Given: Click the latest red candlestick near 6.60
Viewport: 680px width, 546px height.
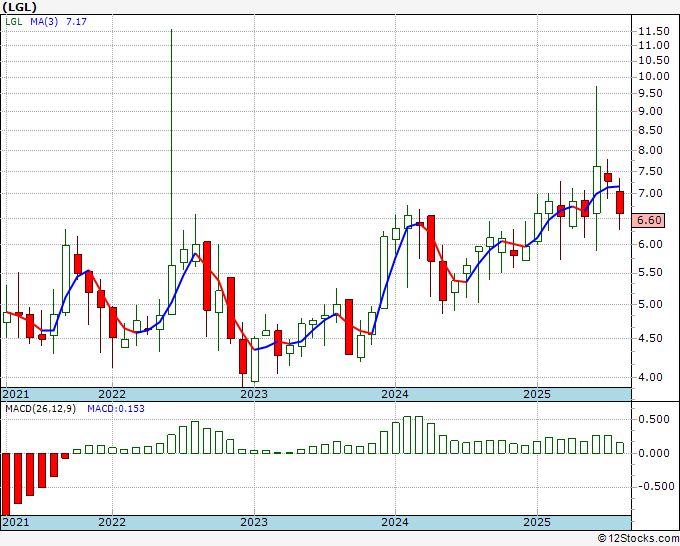Looking at the screenshot, I should point(620,203).
